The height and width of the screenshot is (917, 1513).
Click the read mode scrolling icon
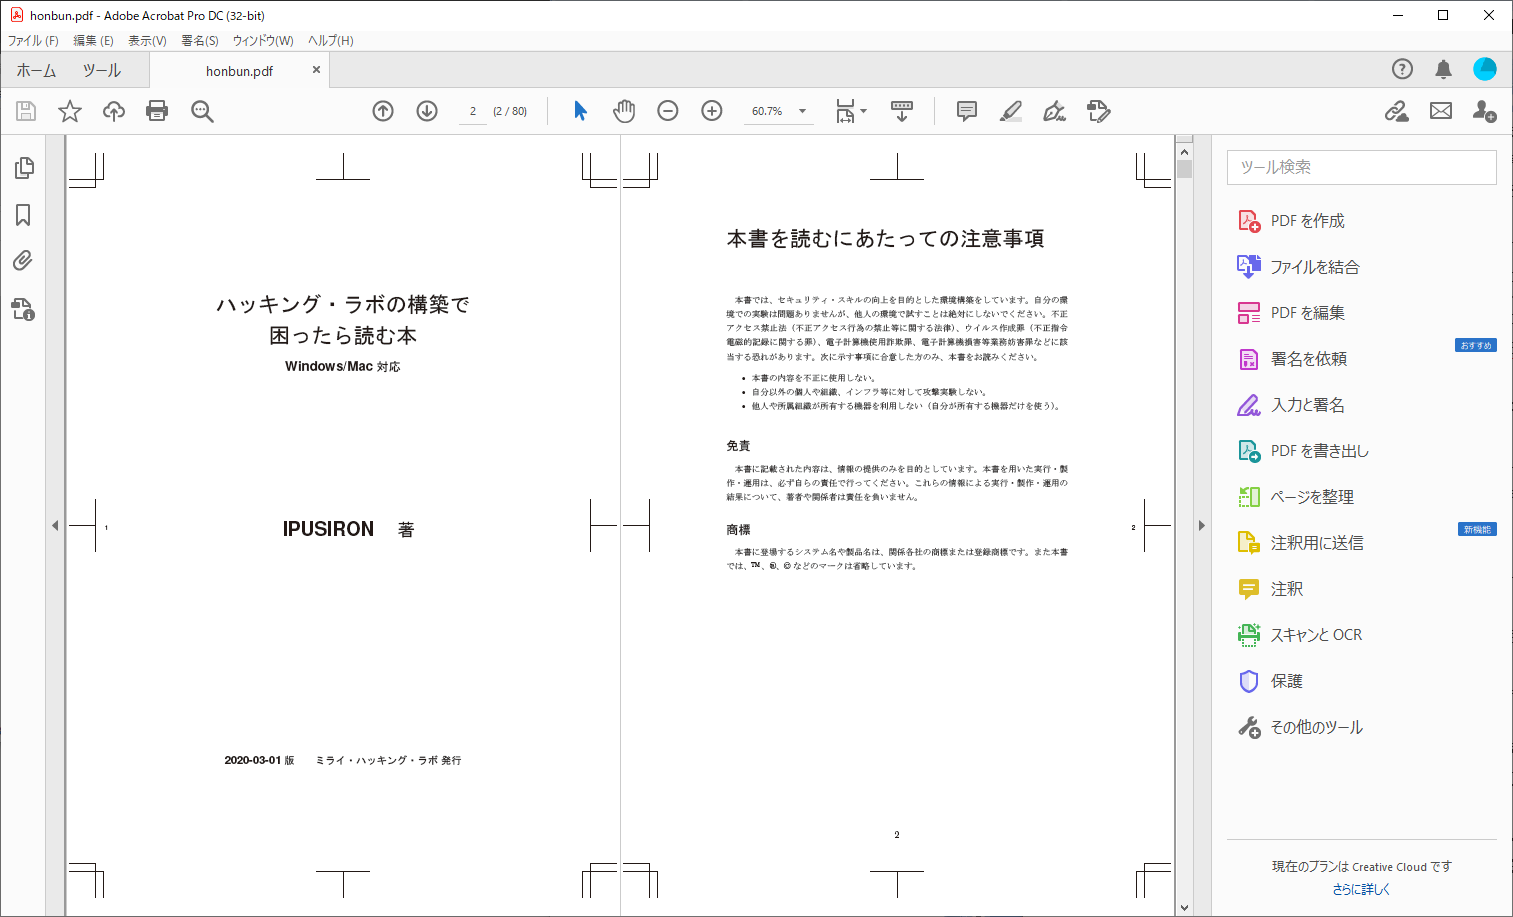[902, 111]
